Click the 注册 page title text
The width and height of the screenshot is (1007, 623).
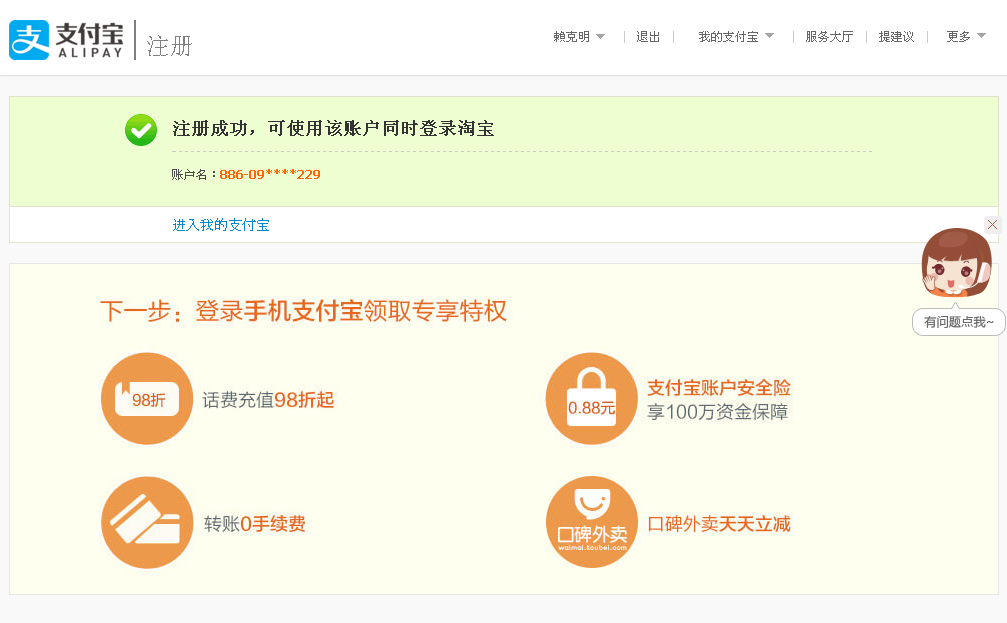(169, 46)
